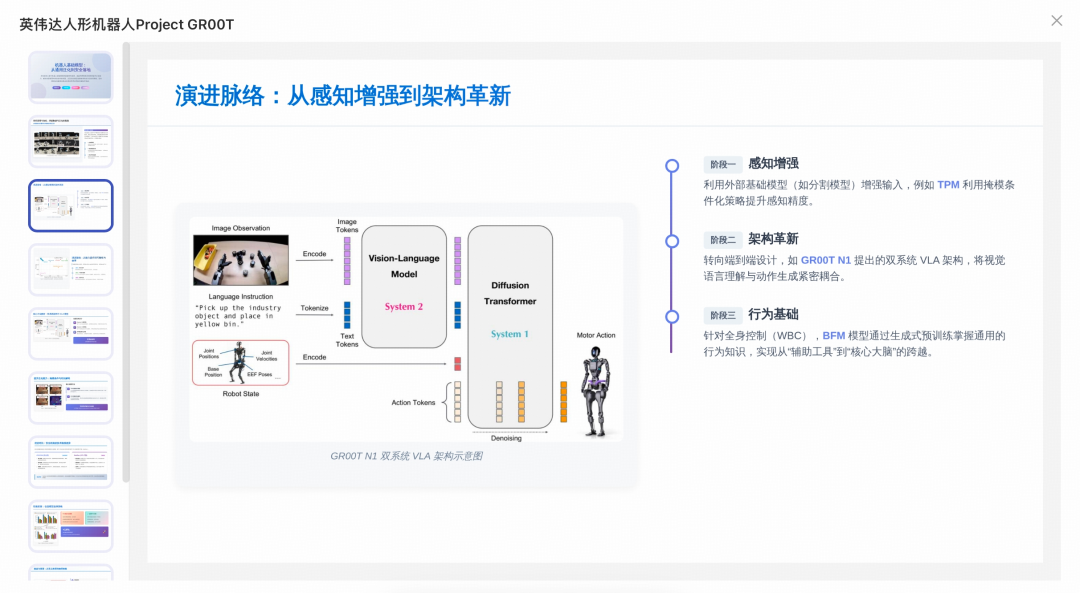This screenshot has height=593, width=1080.
Task: Click the blue BFM link text
Action: [x=833, y=335]
